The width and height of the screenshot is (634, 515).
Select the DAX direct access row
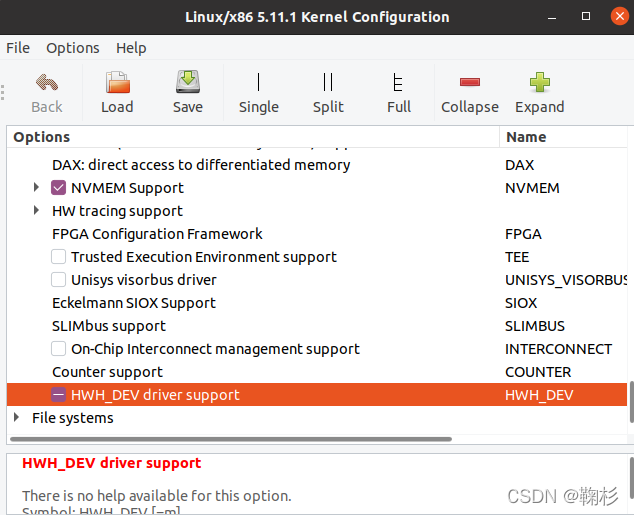[x=317, y=165]
